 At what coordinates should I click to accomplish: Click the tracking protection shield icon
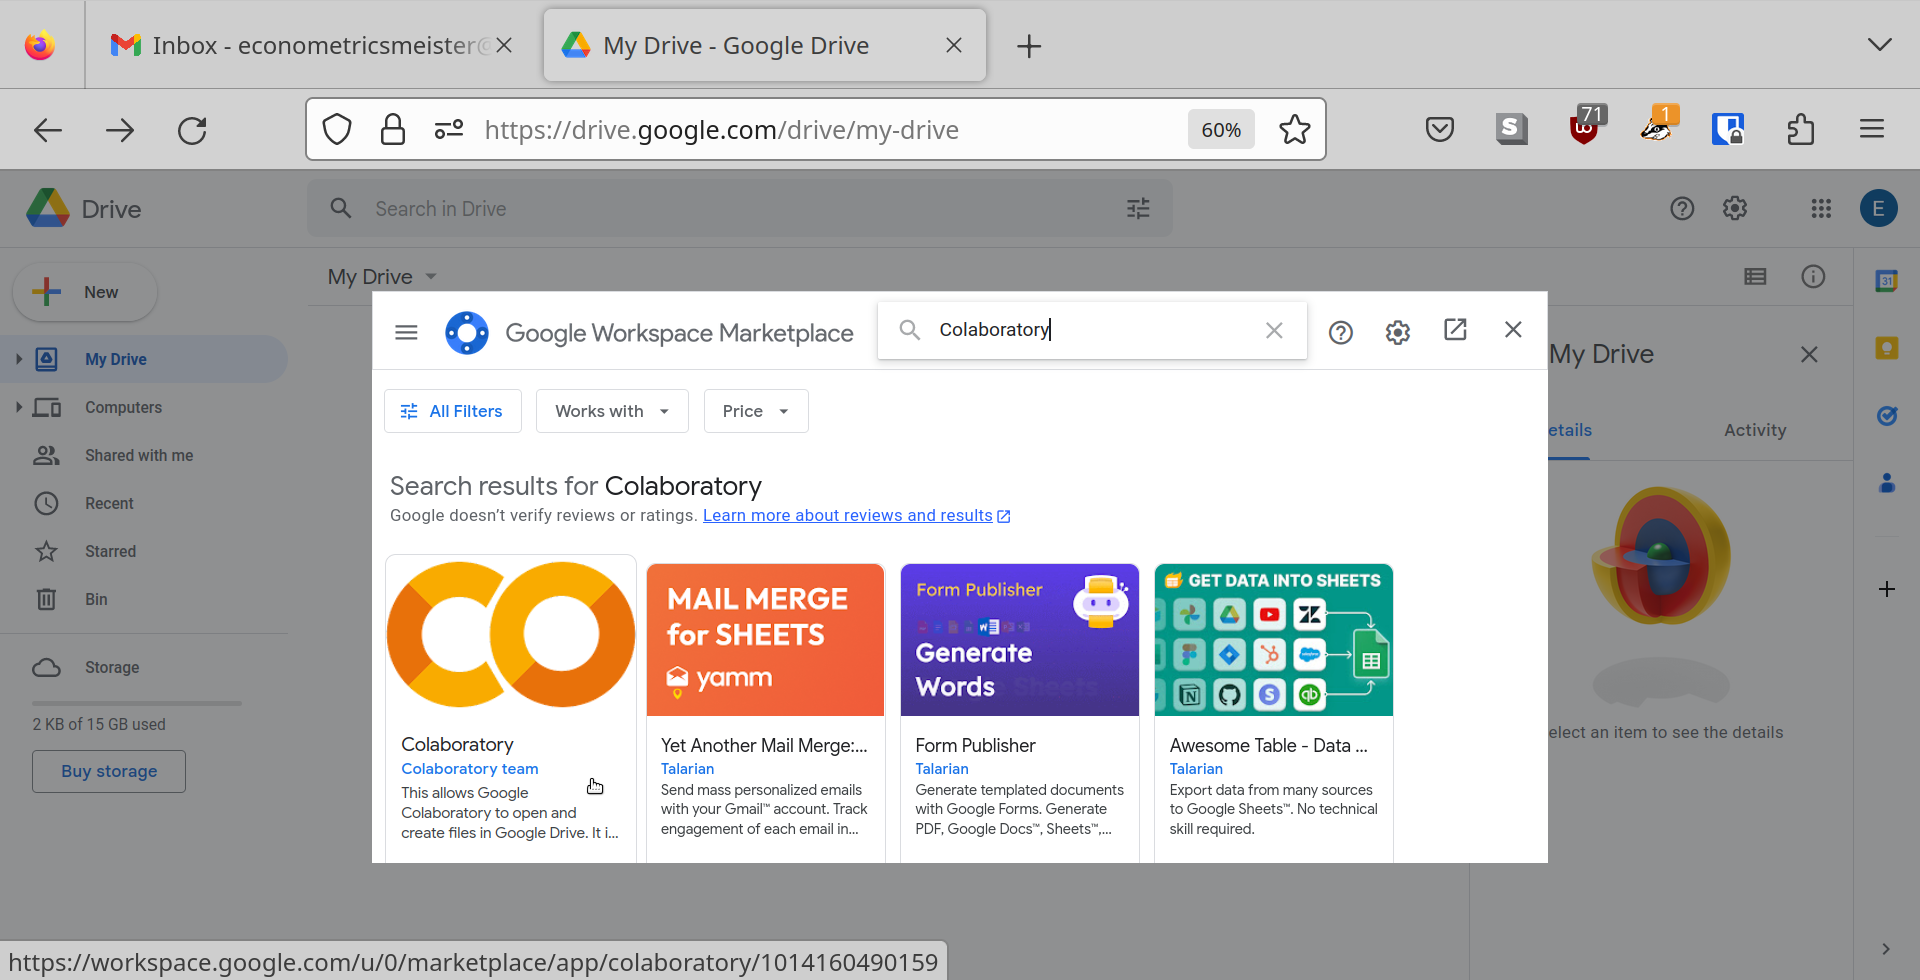pyautogui.click(x=337, y=129)
